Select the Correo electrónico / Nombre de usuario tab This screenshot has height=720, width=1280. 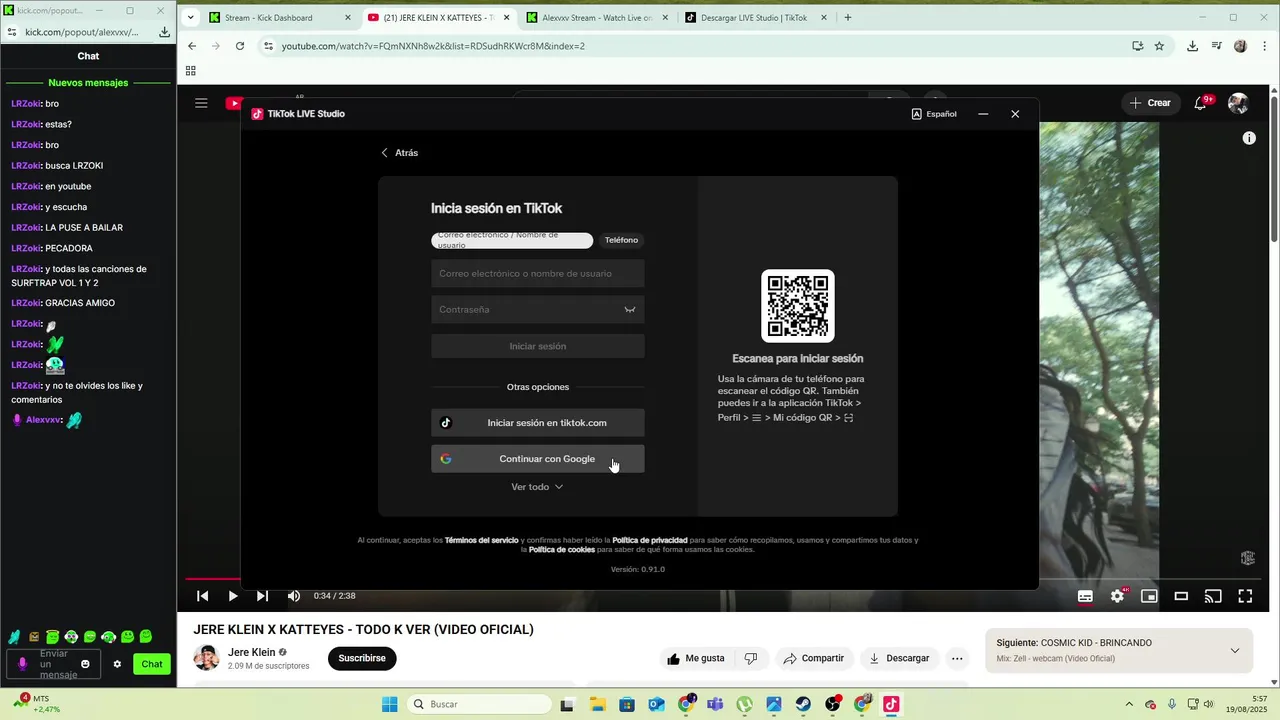pos(512,240)
